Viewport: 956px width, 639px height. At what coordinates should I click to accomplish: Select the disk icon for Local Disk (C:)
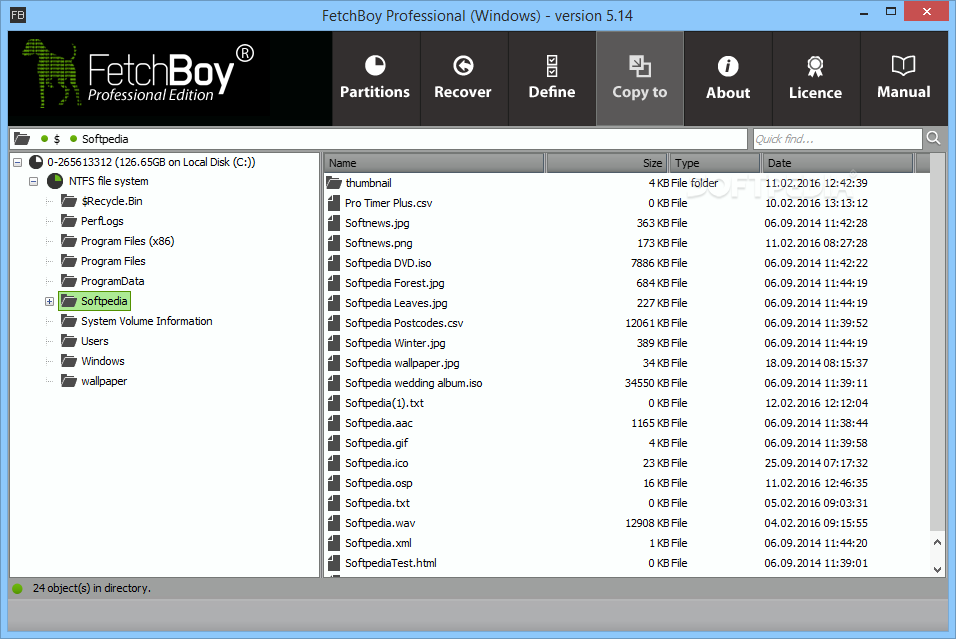pyautogui.click(x=36, y=162)
